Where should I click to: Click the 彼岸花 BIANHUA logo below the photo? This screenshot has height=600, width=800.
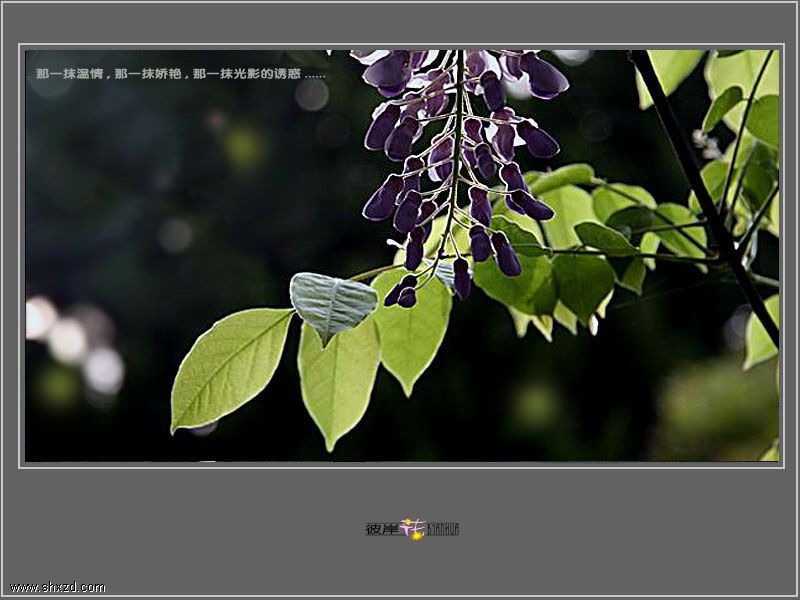[412, 529]
